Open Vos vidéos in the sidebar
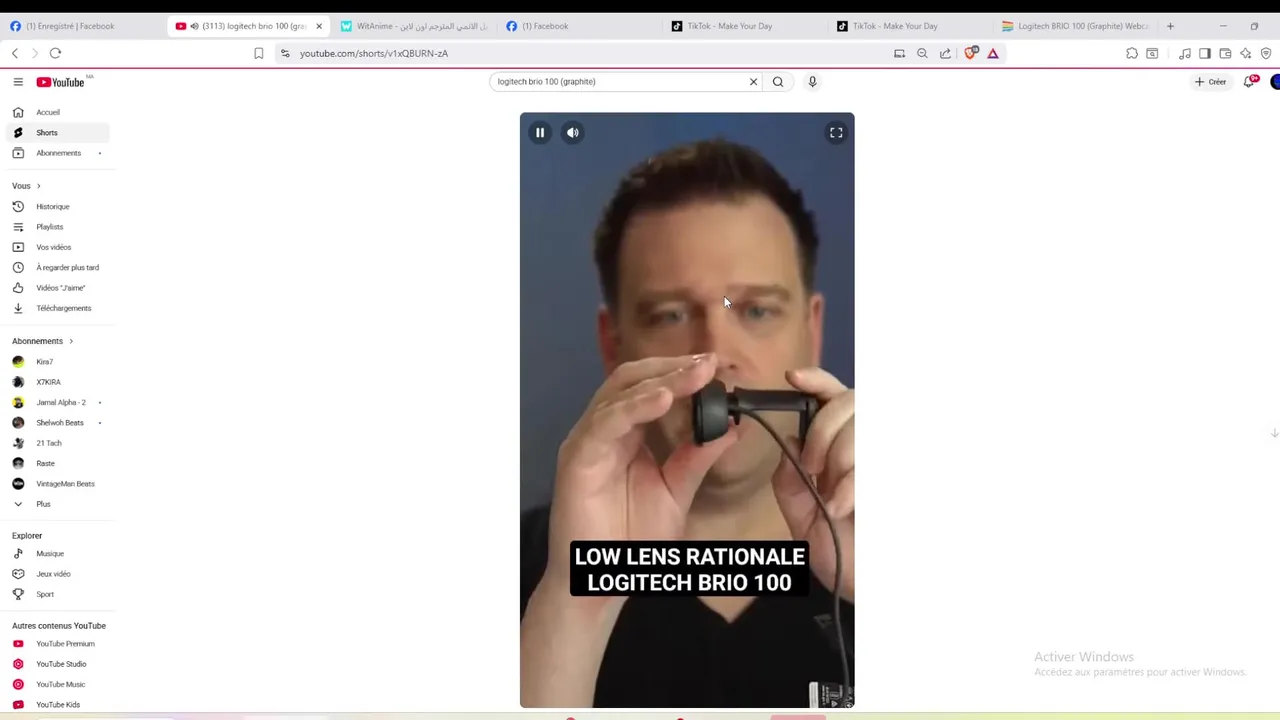 pyautogui.click(x=58, y=247)
